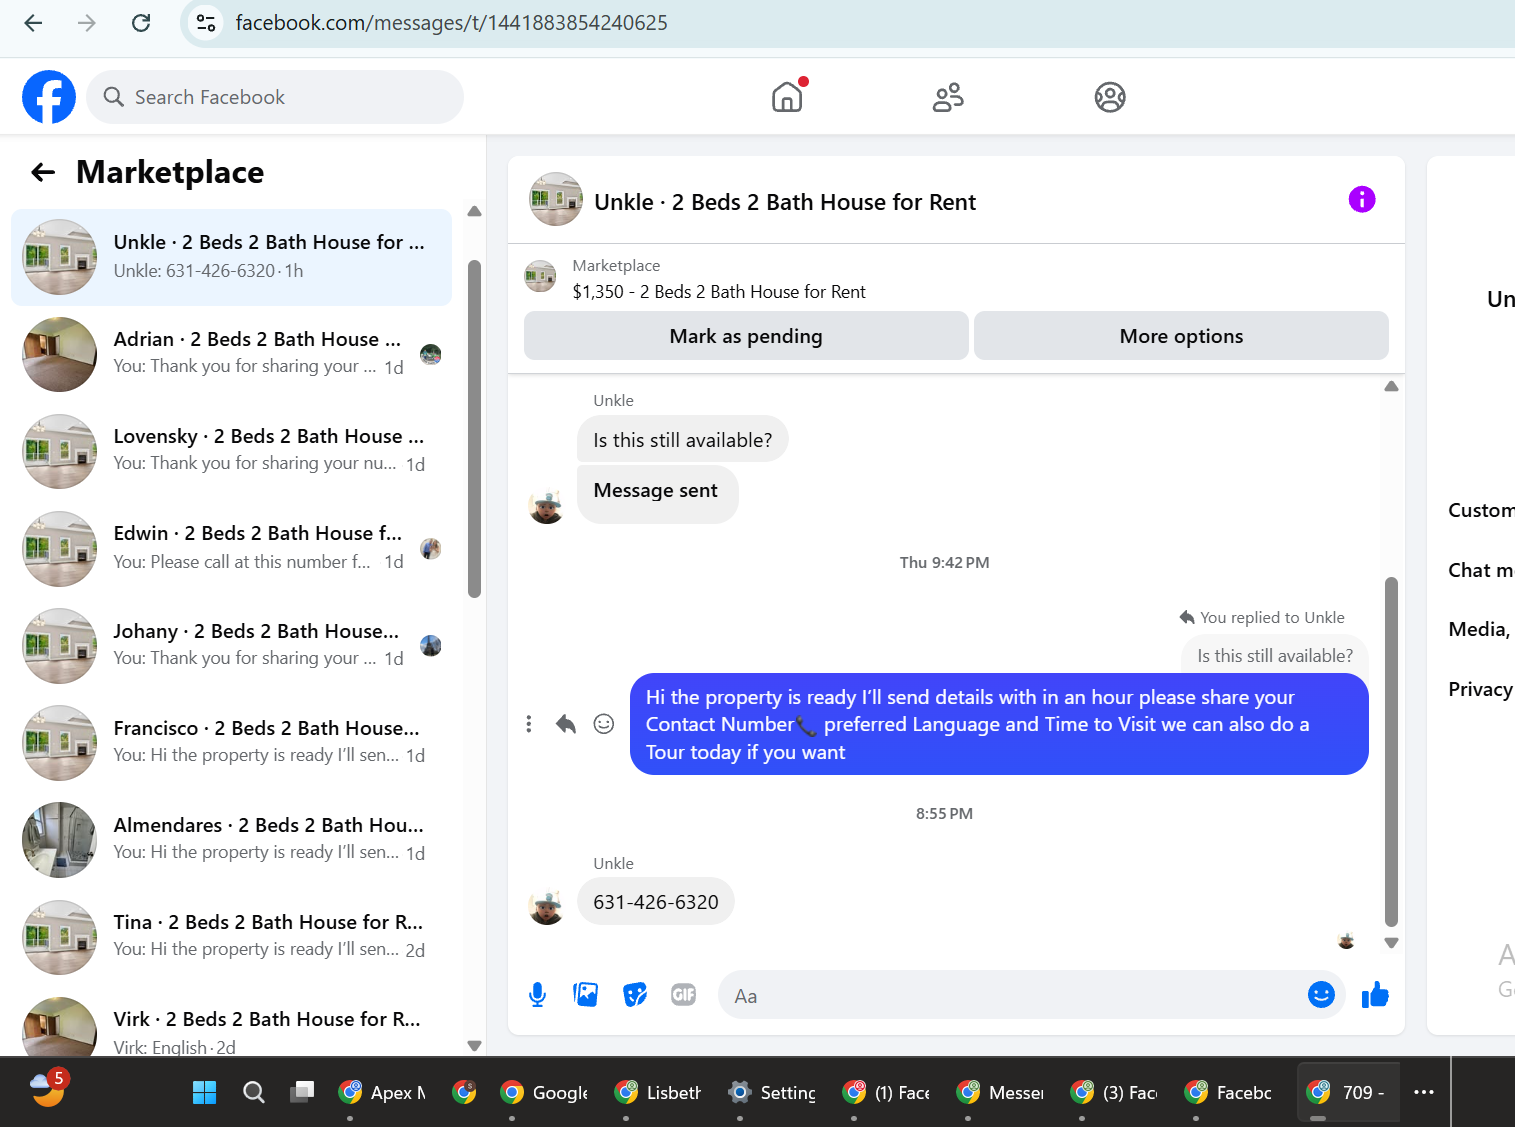The height and width of the screenshot is (1127, 1515).
Task: Click chat scroll up arrow
Action: [x=1391, y=386]
